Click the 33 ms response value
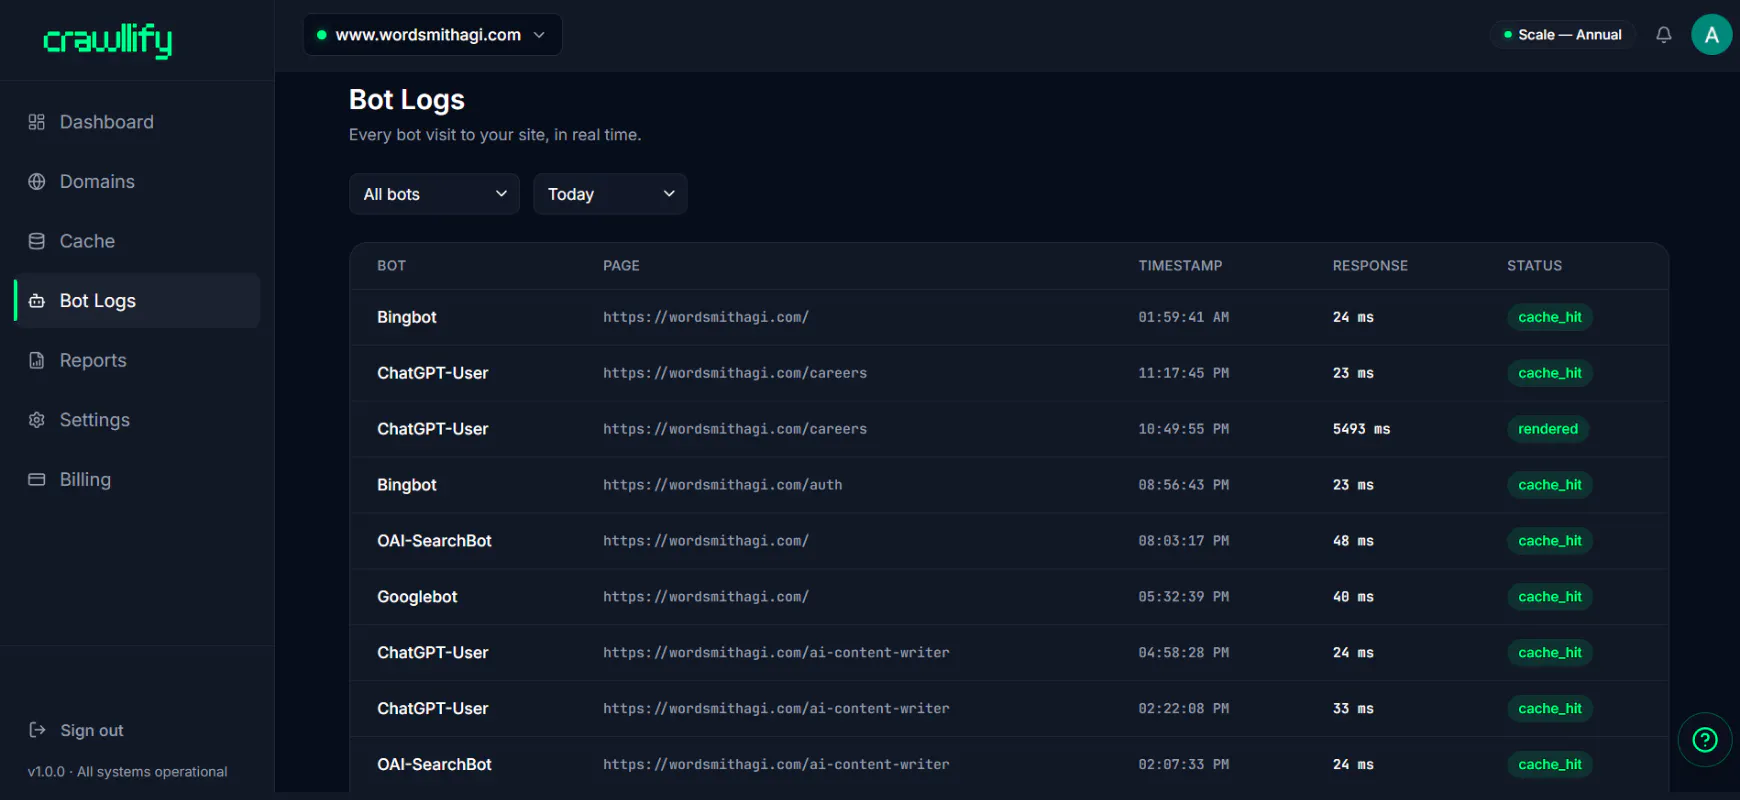Viewport: 1740px width, 800px height. pos(1353,709)
